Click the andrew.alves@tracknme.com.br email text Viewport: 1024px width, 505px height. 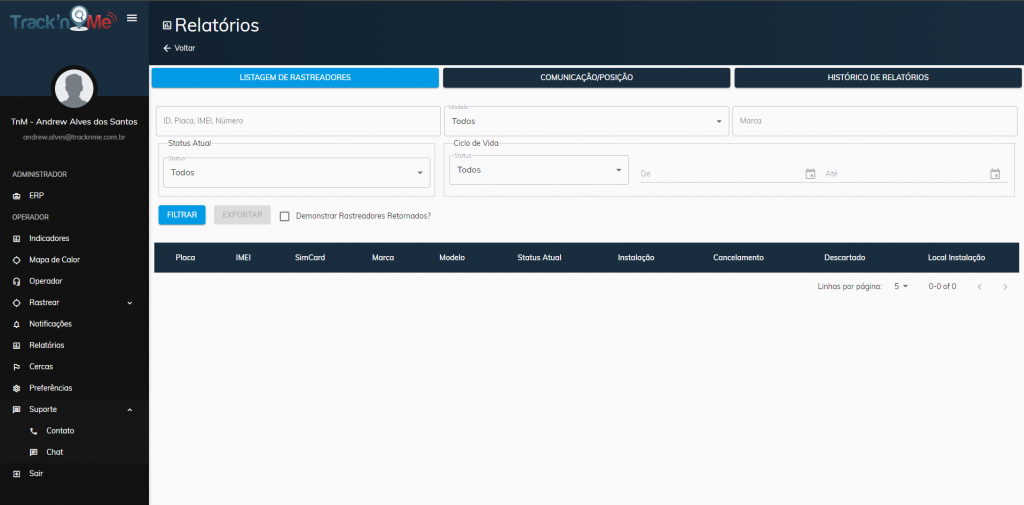click(x=74, y=137)
